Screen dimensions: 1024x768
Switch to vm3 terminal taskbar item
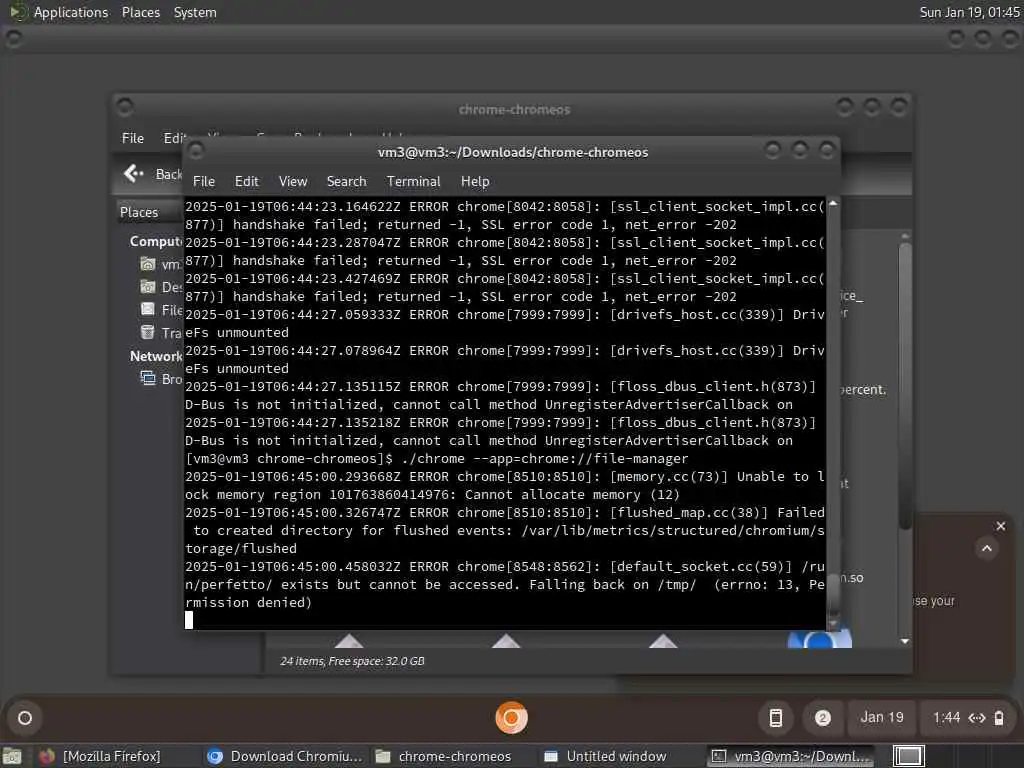pyautogui.click(x=792, y=756)
